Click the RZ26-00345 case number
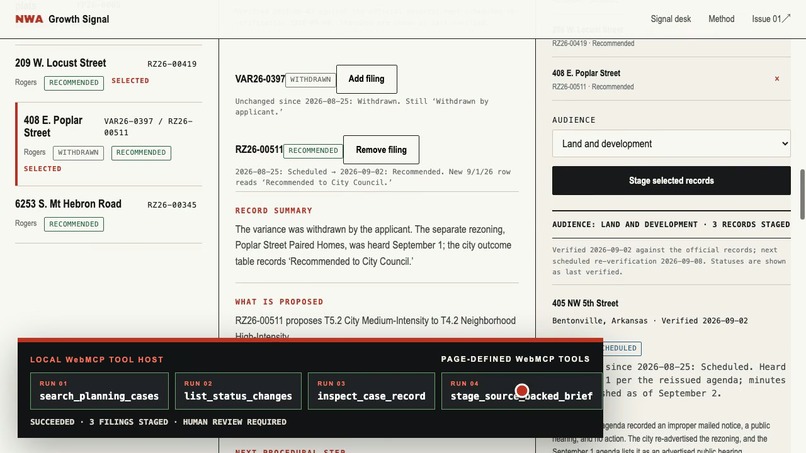This screenshot has height=453, width=806. (172, 205)
